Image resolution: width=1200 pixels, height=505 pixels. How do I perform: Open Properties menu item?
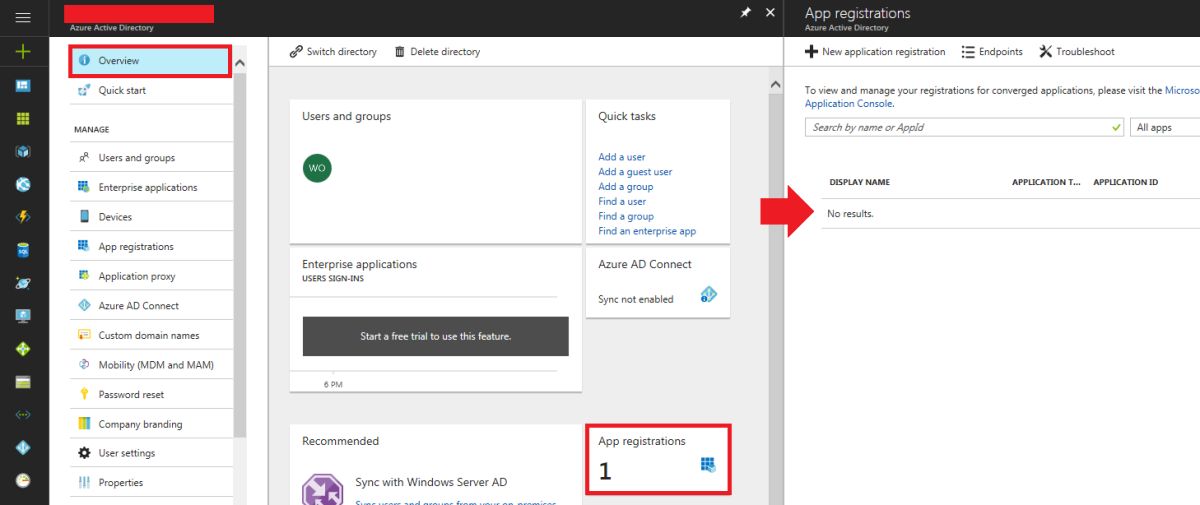(153, 482)
